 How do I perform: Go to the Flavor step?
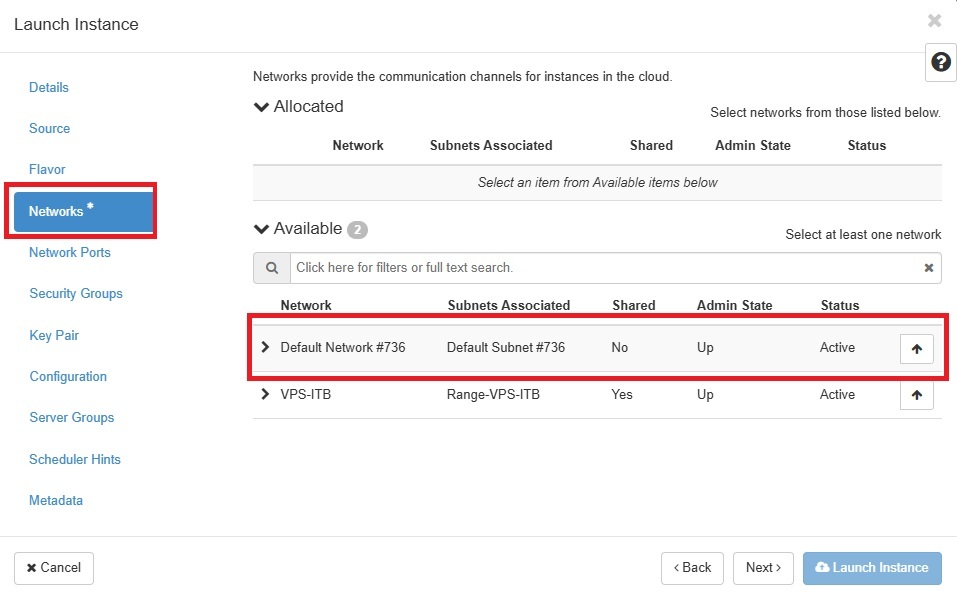tap(47, 169)
